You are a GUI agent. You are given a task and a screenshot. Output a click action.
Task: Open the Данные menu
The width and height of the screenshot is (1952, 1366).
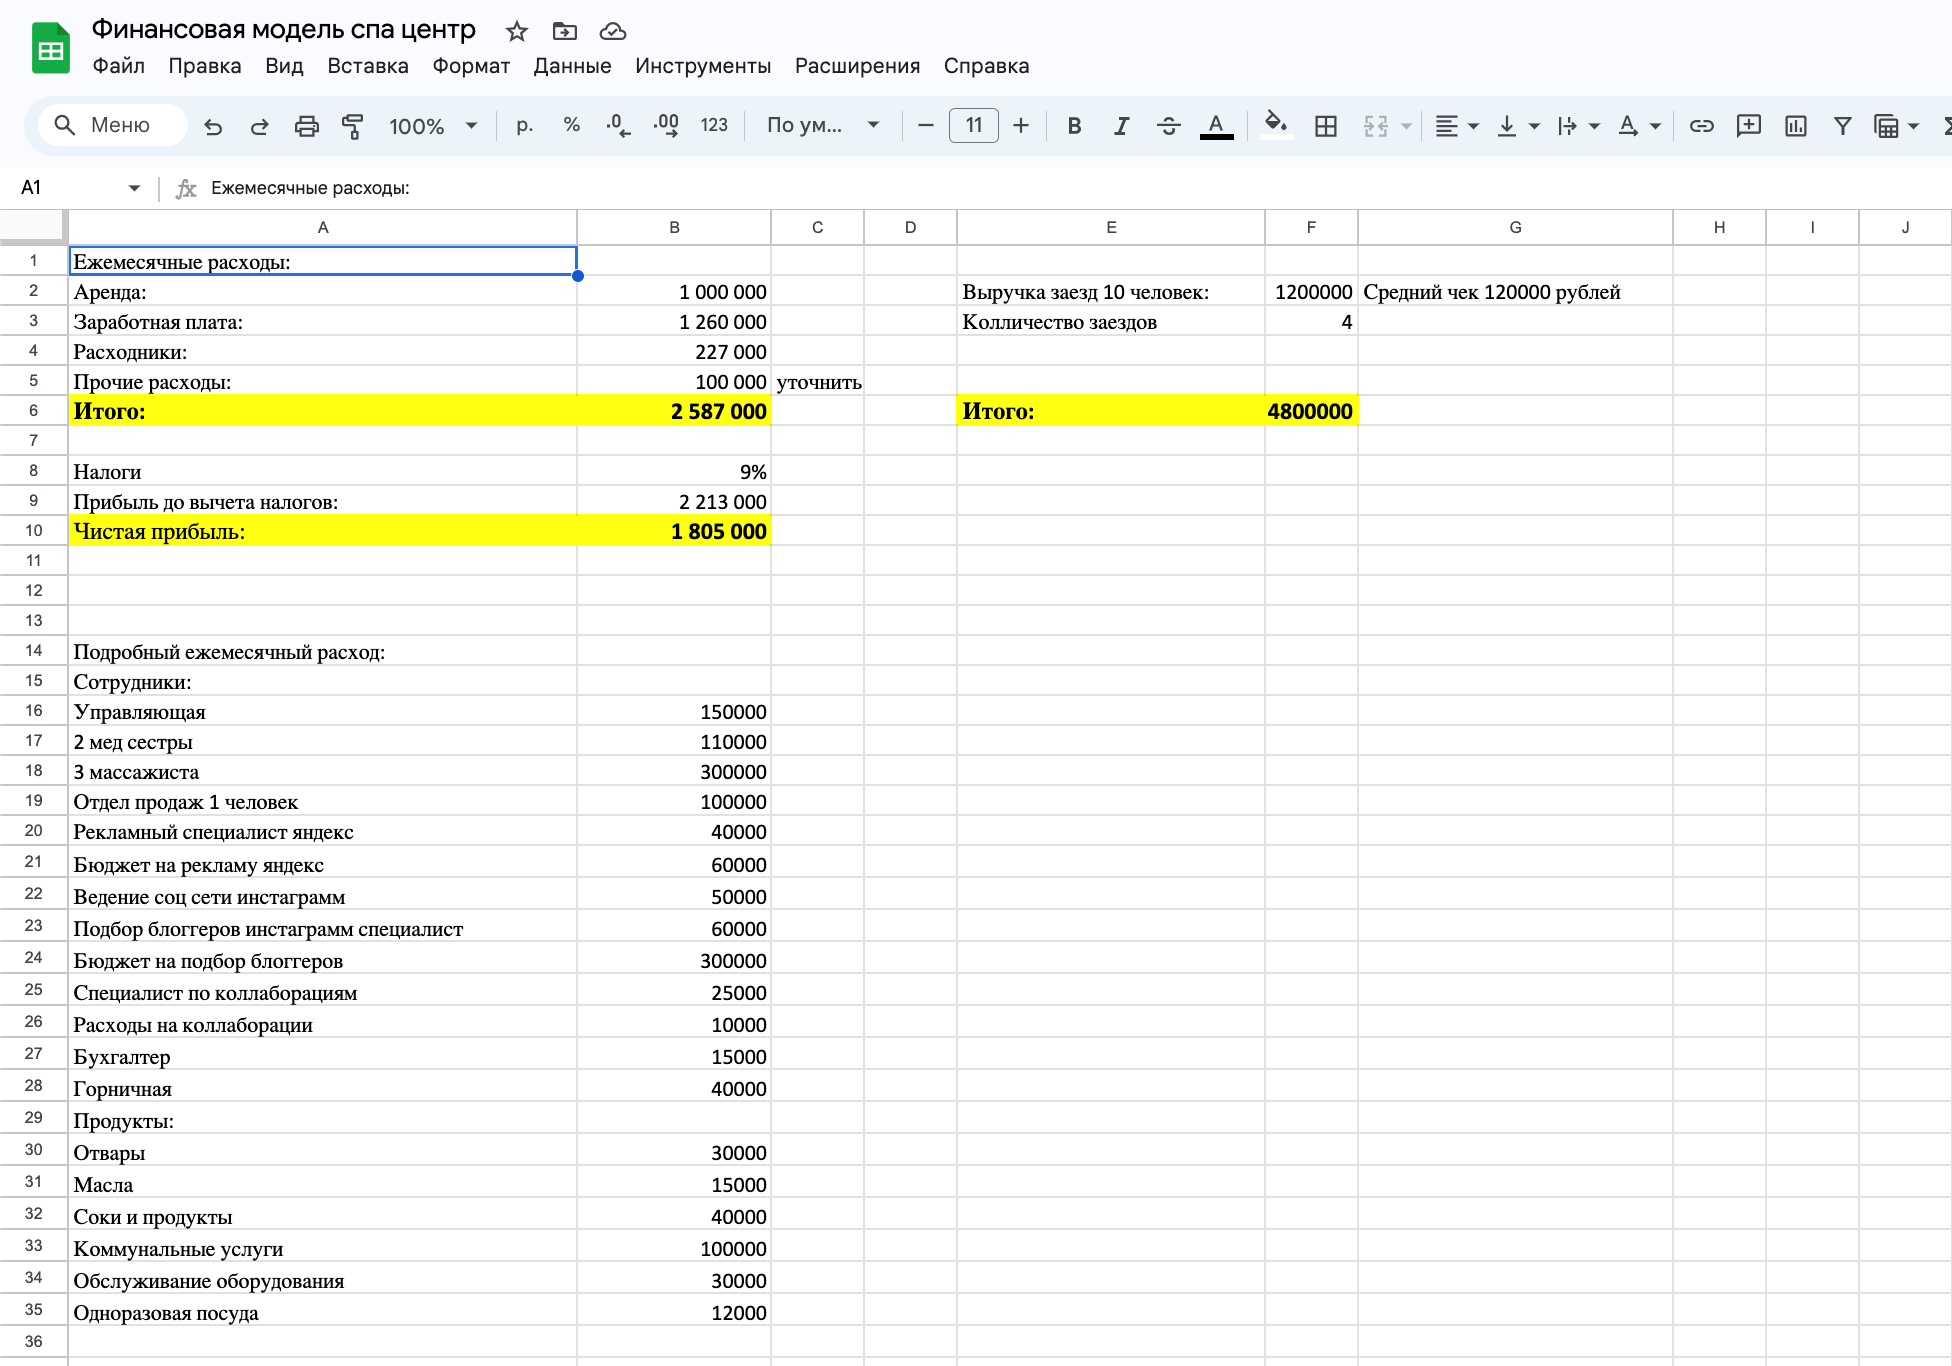click(x=572, y=66)
